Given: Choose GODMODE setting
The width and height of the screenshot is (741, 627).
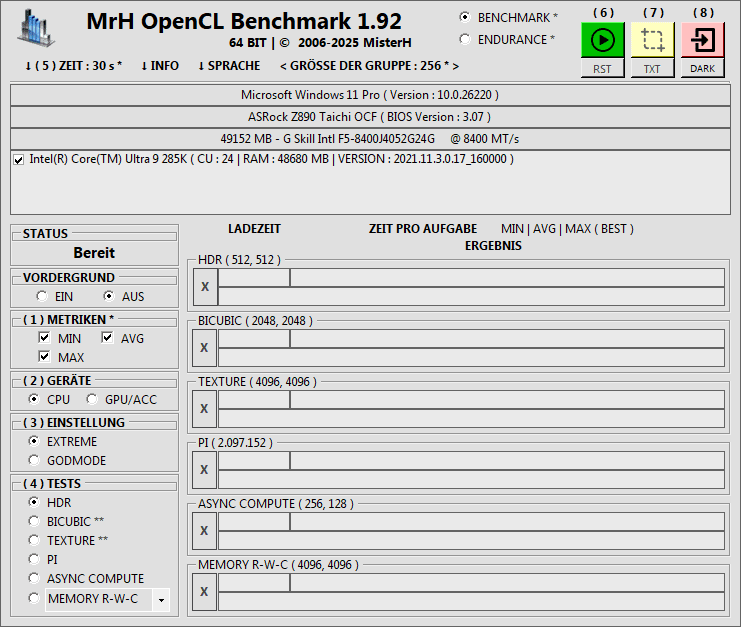Looking at the screenshot, I should pos(34,460).
